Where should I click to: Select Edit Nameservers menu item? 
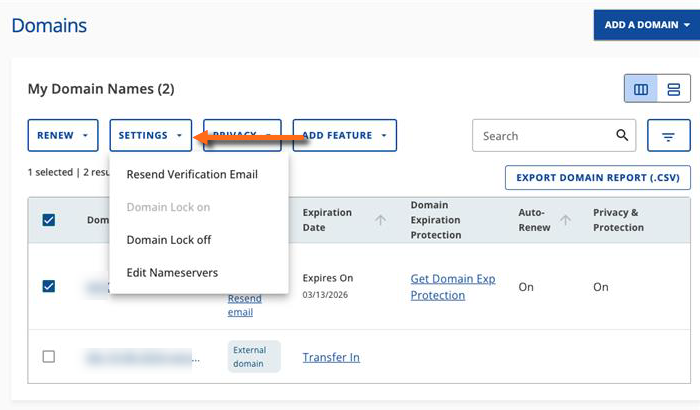click(x=172, y=272)
